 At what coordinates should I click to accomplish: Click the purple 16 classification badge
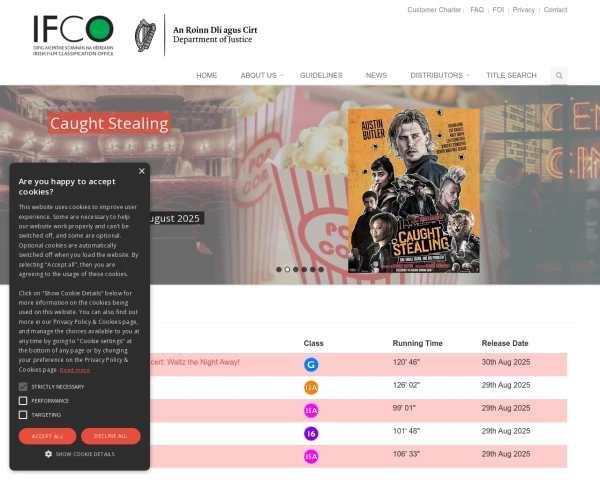pyautogui.click(x=311, y=433)
